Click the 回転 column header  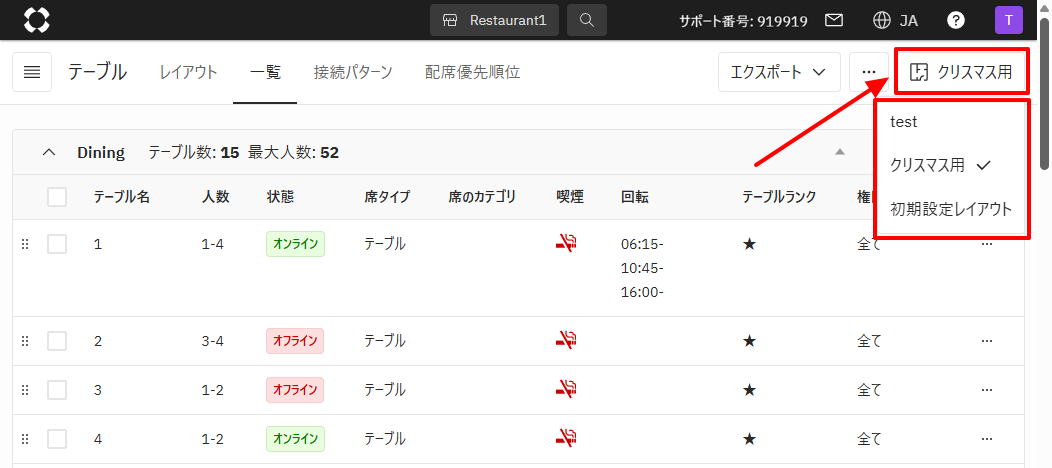(x=635, y=197)
